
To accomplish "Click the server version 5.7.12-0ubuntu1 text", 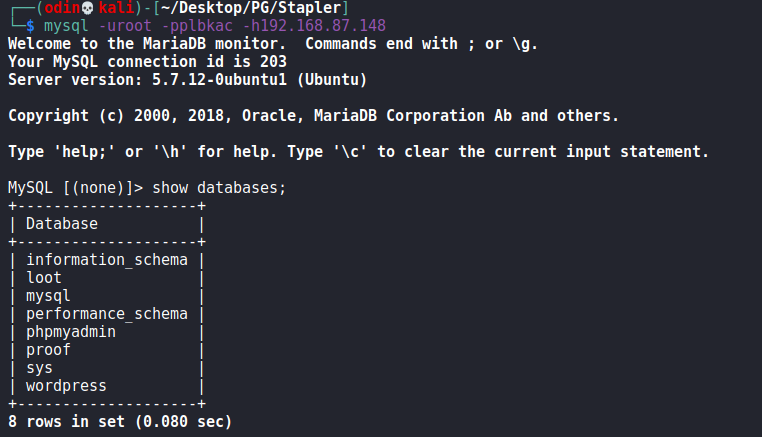I will pos(219,80).
